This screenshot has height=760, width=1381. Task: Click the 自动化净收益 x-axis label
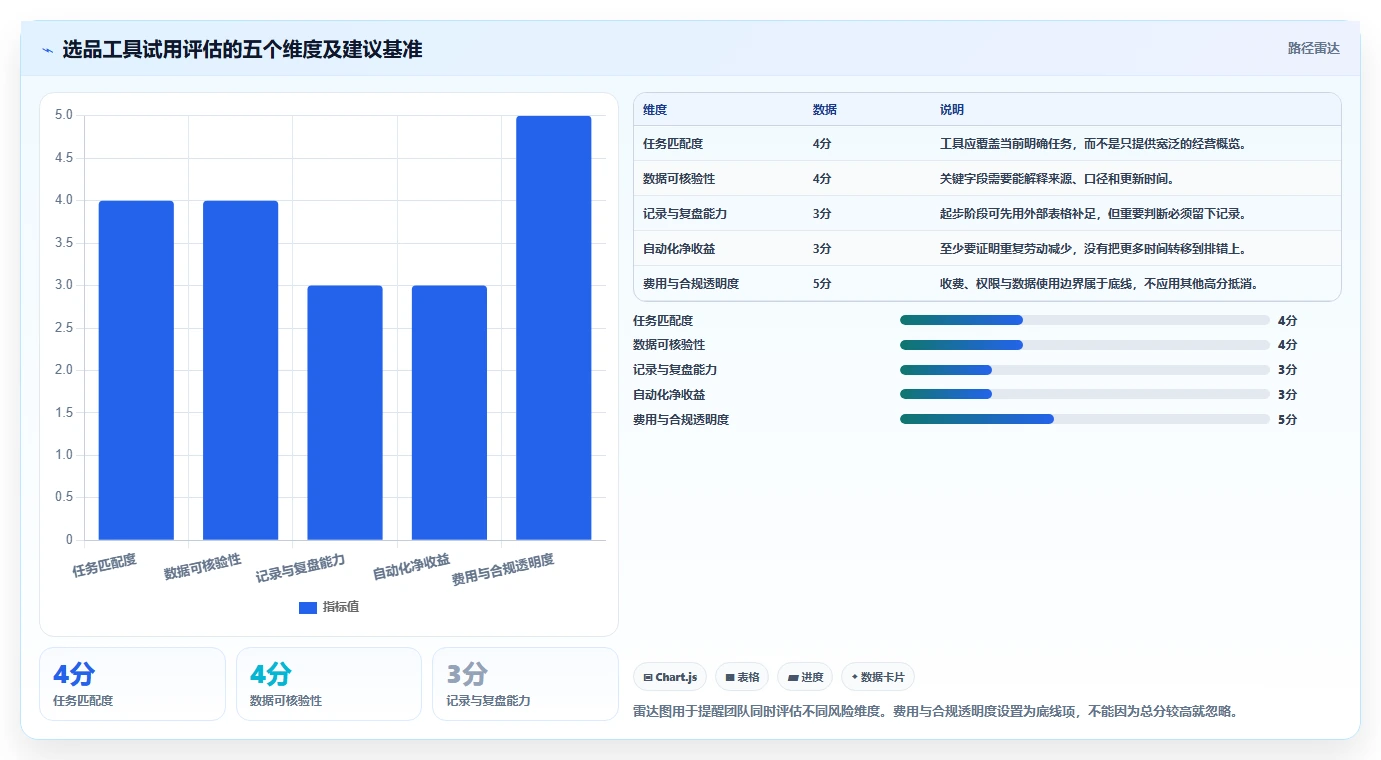tap(411, 567)
